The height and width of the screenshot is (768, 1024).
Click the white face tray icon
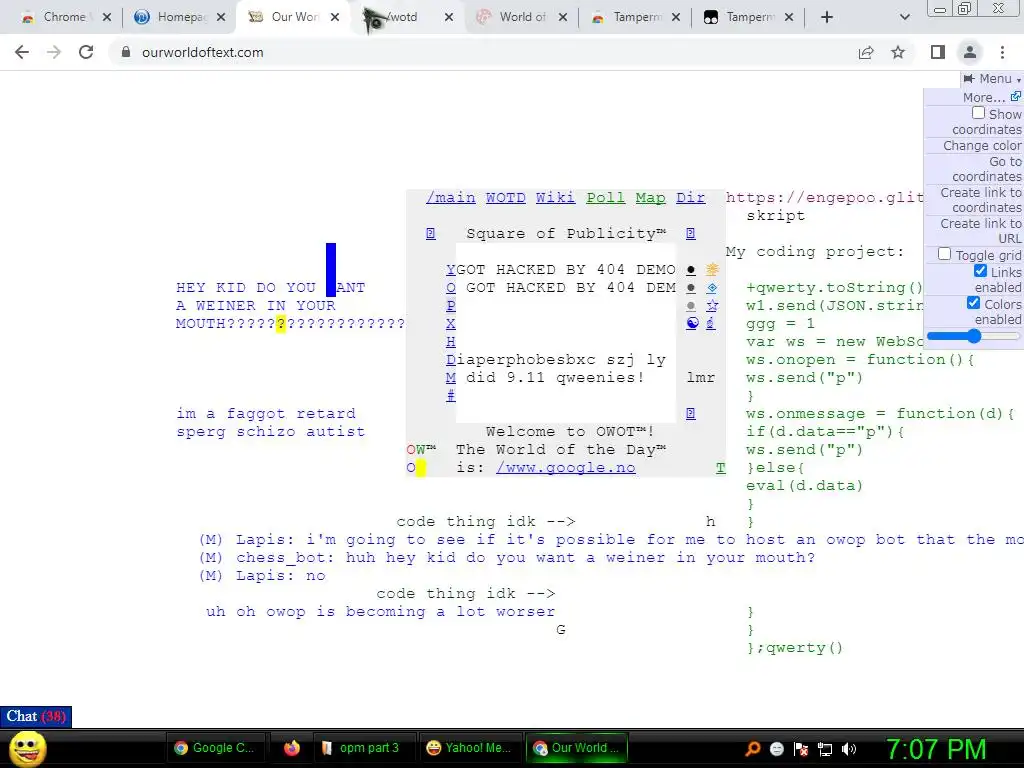[776, 749]
